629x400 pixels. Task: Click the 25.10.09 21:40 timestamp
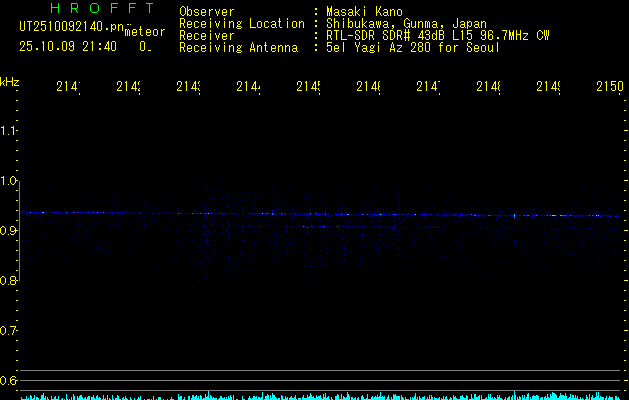(x=67, y=46)
